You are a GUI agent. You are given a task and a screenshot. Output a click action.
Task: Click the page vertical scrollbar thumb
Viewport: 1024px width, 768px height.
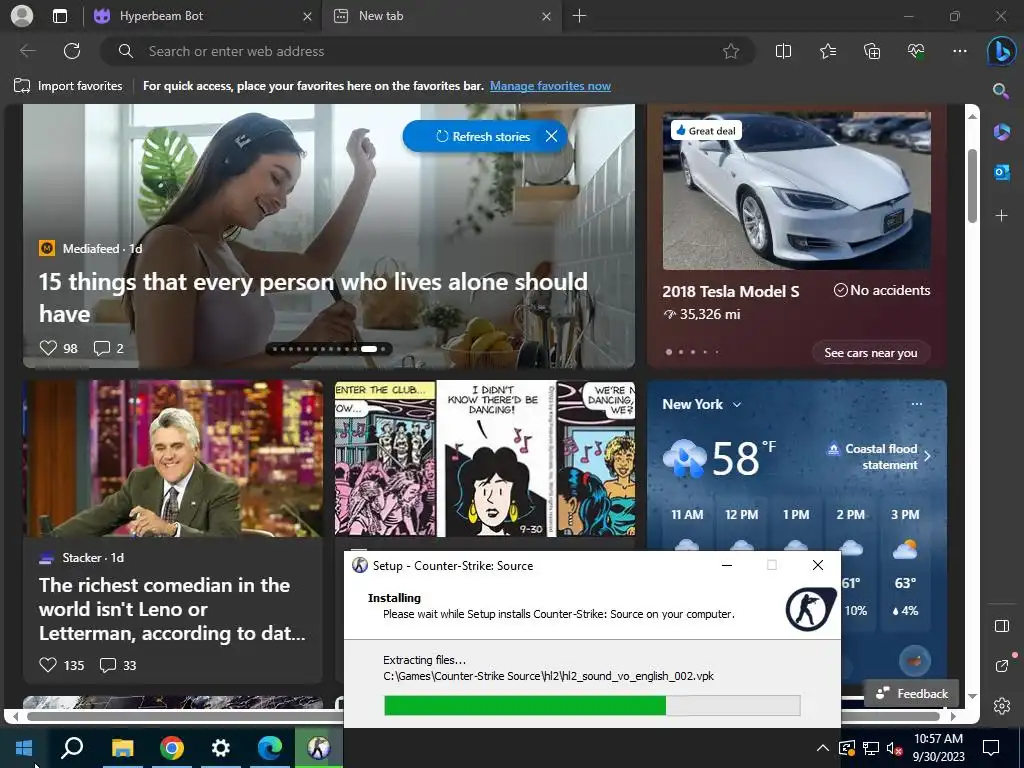tap(972, 186)
